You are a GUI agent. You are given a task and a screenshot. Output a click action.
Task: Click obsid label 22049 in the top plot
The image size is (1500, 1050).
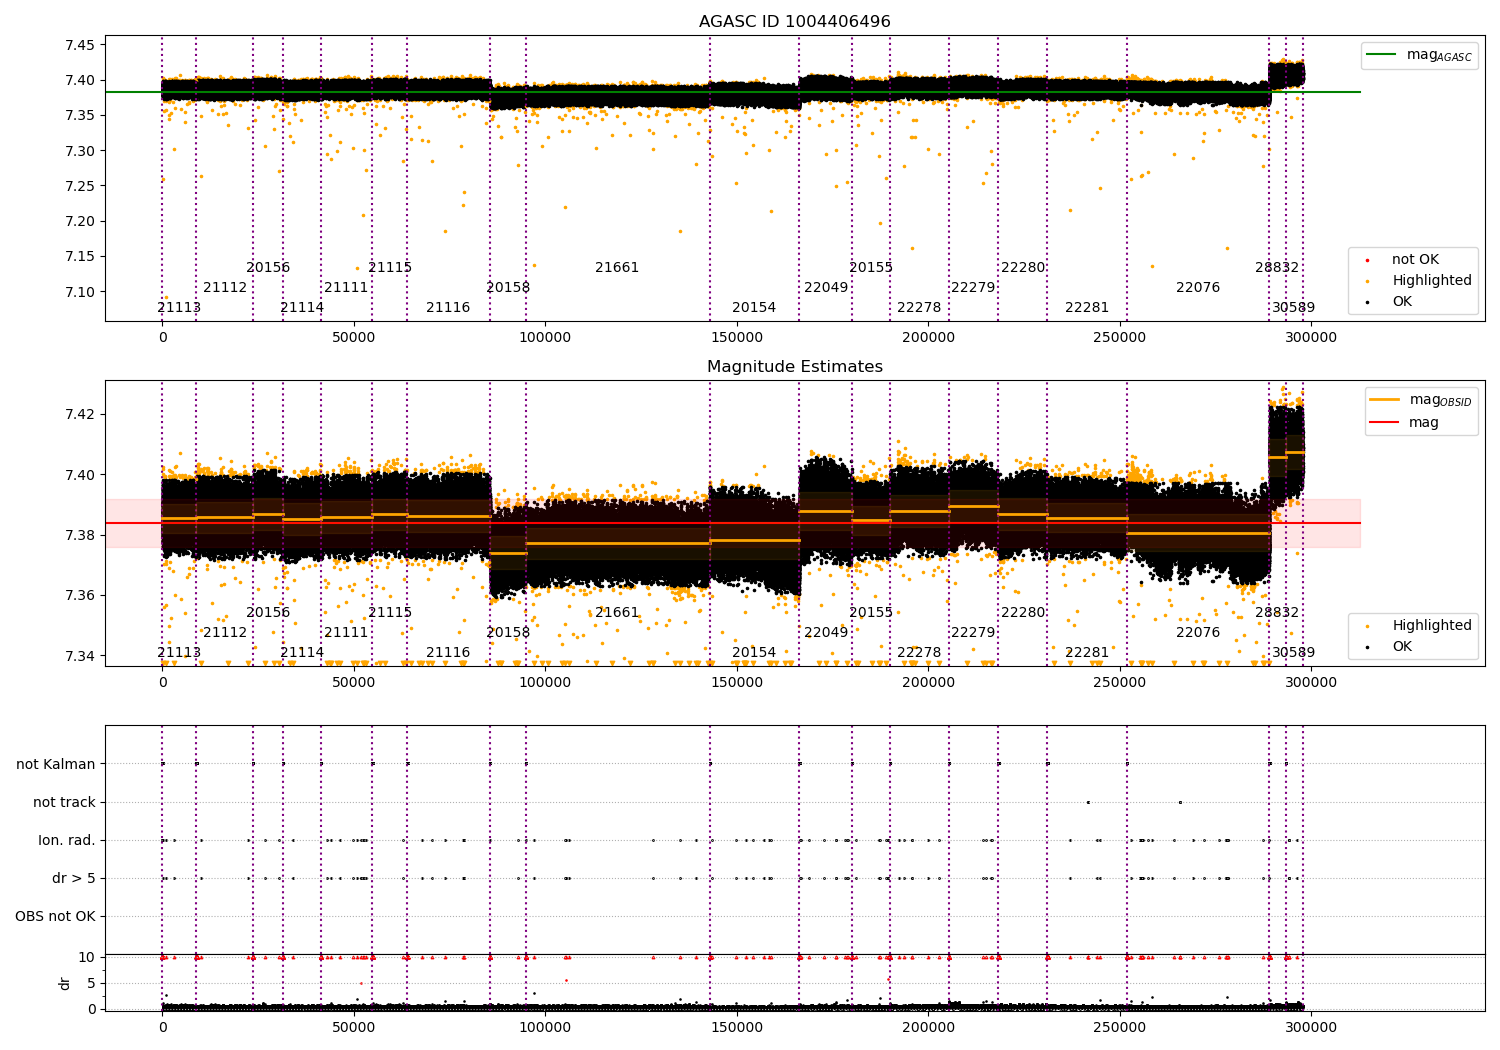(826, 288)
